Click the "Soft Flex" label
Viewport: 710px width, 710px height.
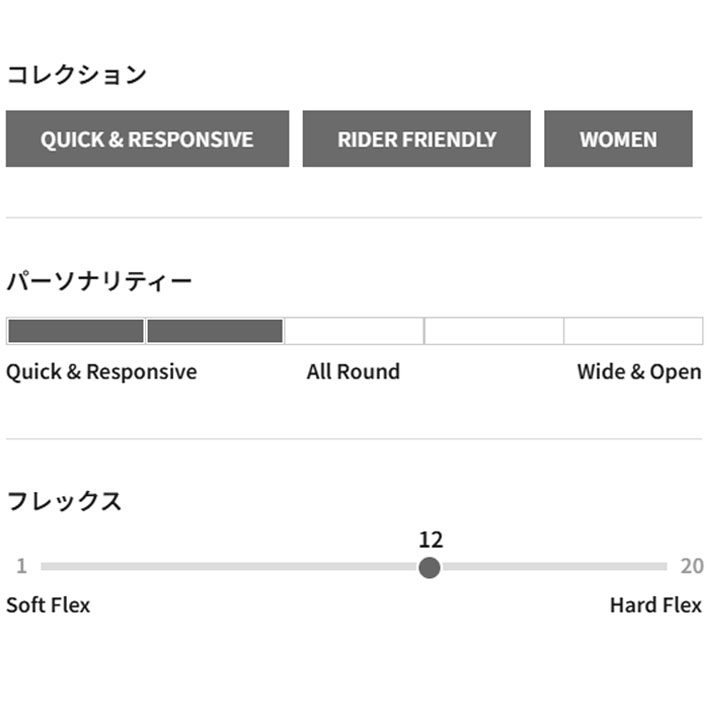click(x=48, y=605)
